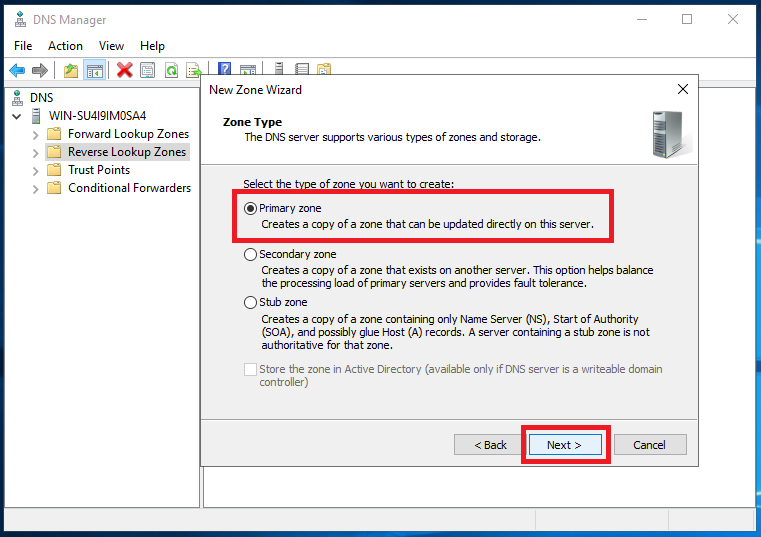The width and height of the screenshot is (761, 537).
Task: Choose the Secondary zone option
Action: tap(250, 255)
